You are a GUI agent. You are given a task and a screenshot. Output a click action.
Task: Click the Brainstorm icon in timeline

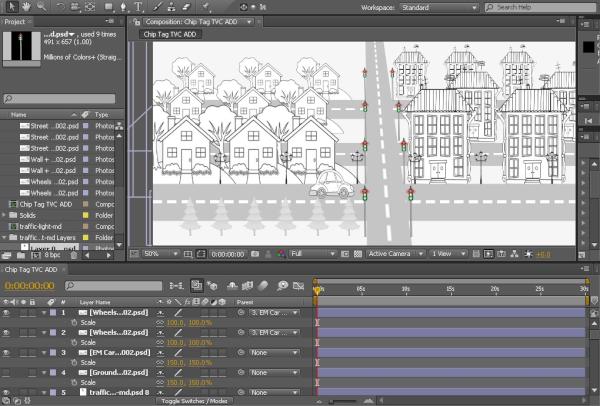click(282, 285)
